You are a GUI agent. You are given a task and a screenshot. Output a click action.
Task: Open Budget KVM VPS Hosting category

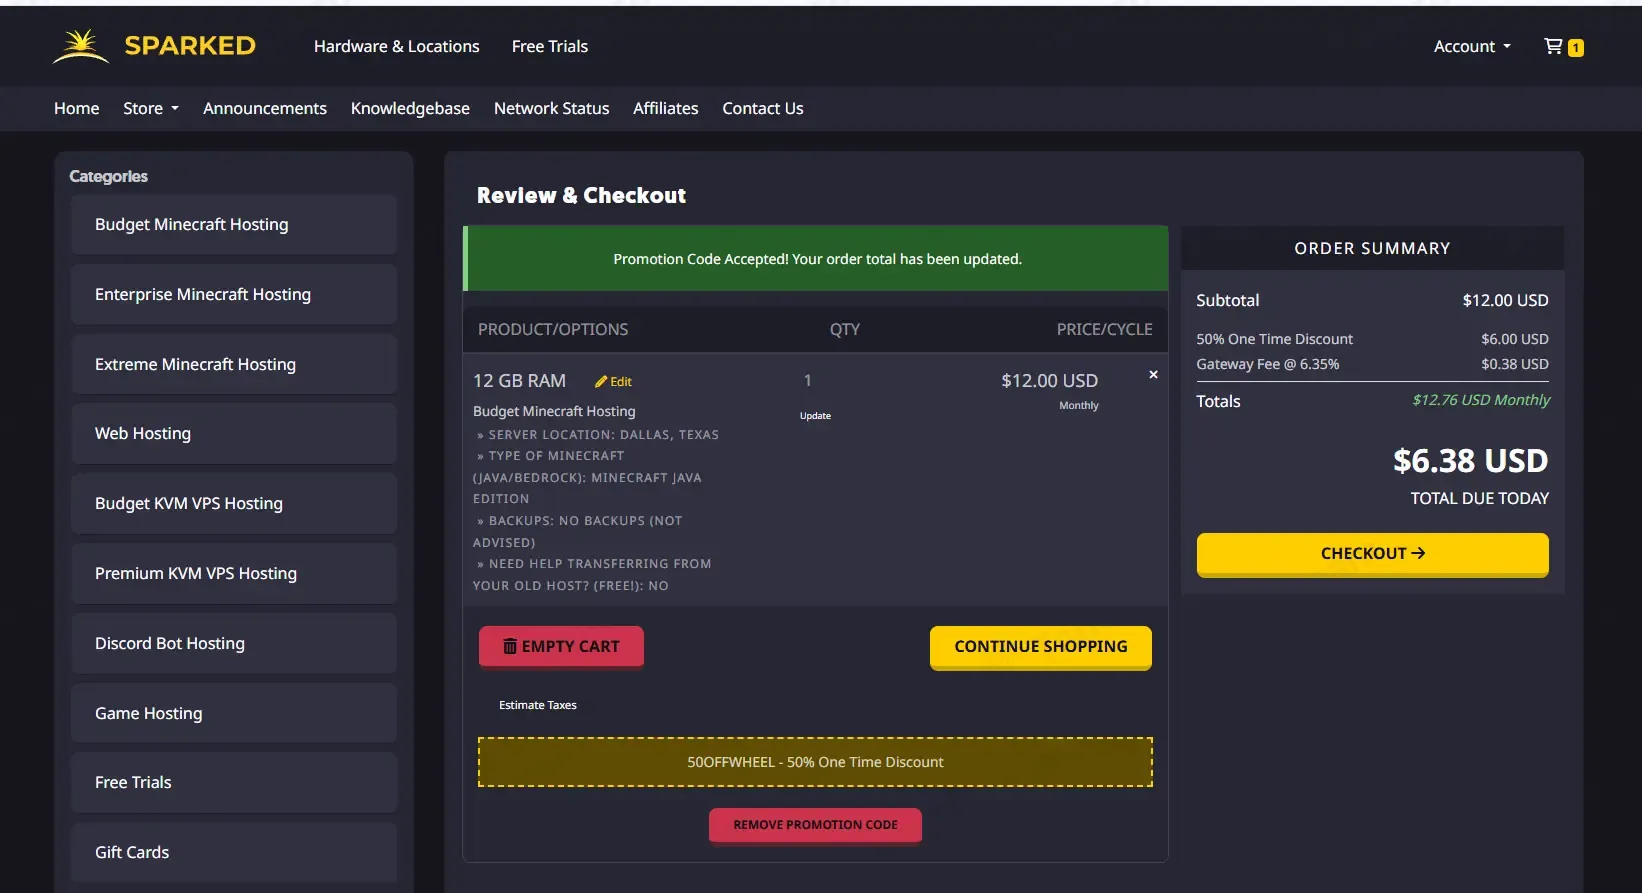[x=234, y=504]
